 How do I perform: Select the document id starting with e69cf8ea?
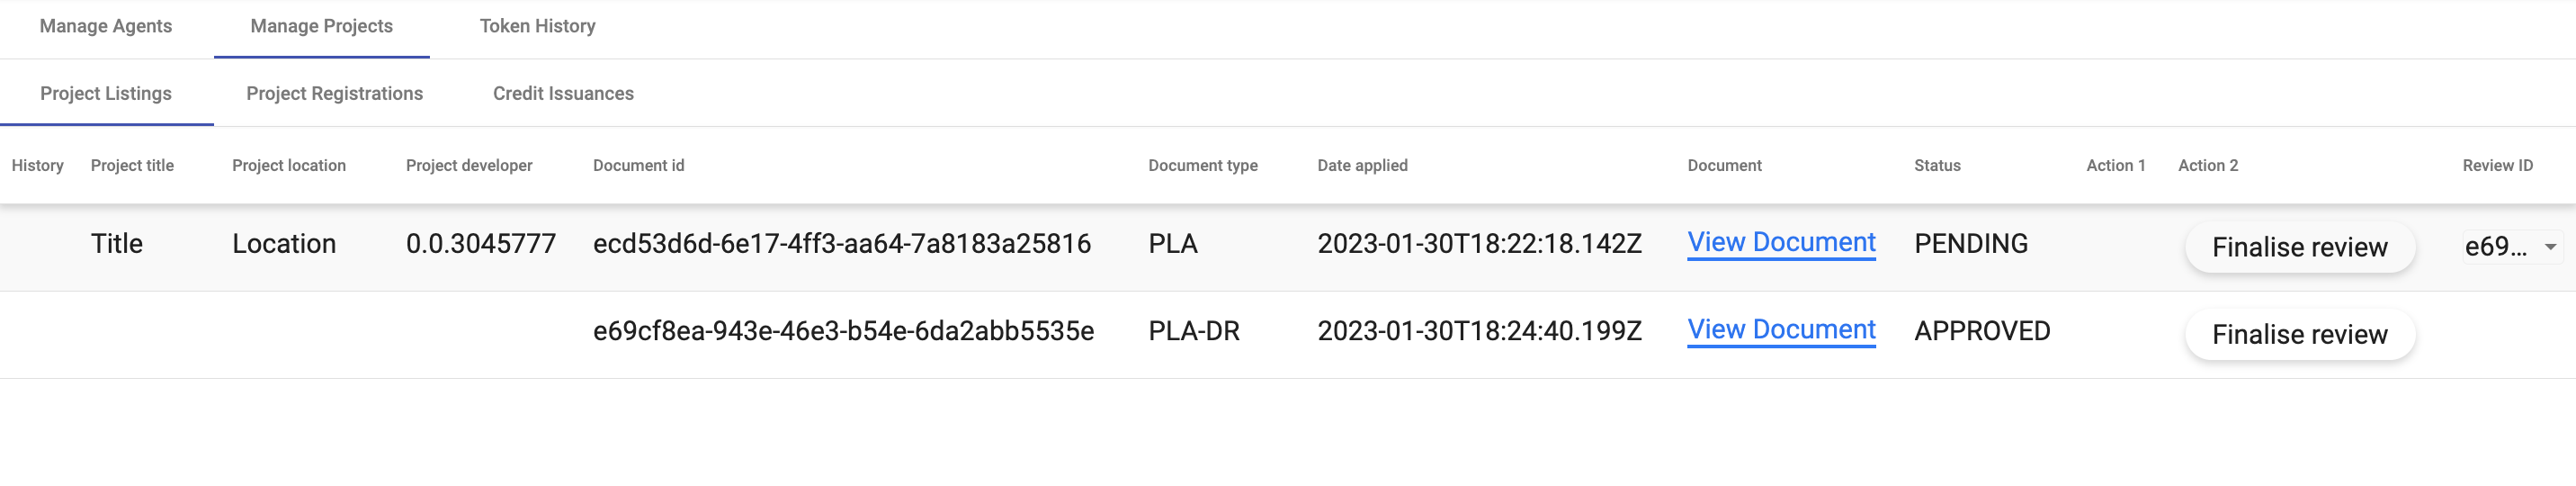pos(843,331)
